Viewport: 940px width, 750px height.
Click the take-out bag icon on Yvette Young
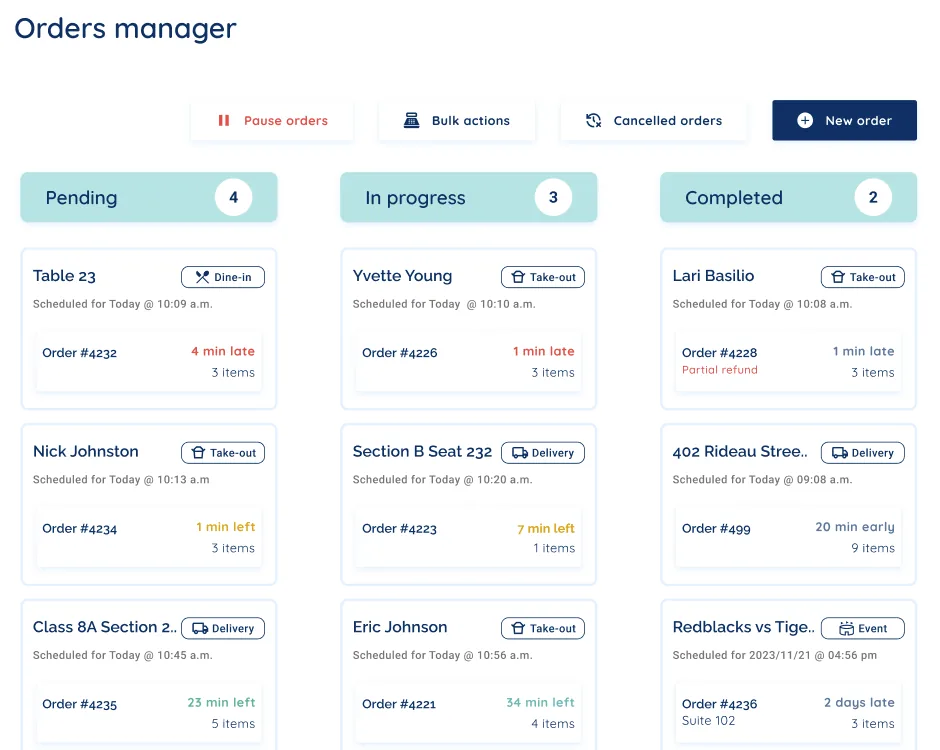click(518, 277)
